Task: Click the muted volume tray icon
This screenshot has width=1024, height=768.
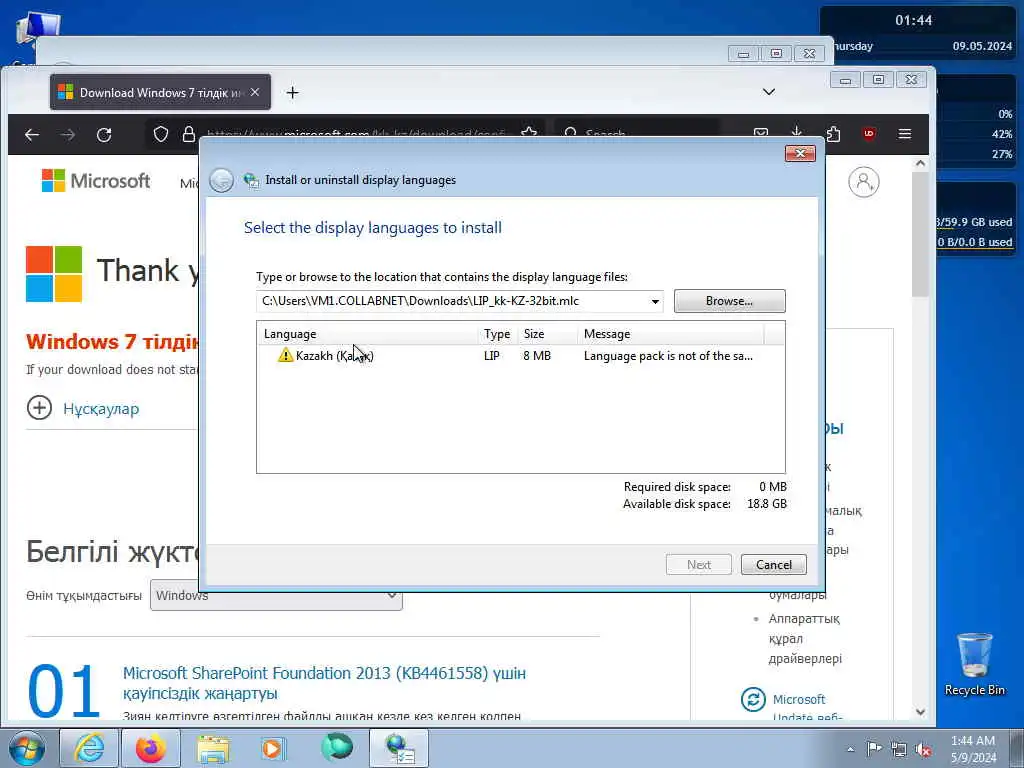Action: point(923,749)
